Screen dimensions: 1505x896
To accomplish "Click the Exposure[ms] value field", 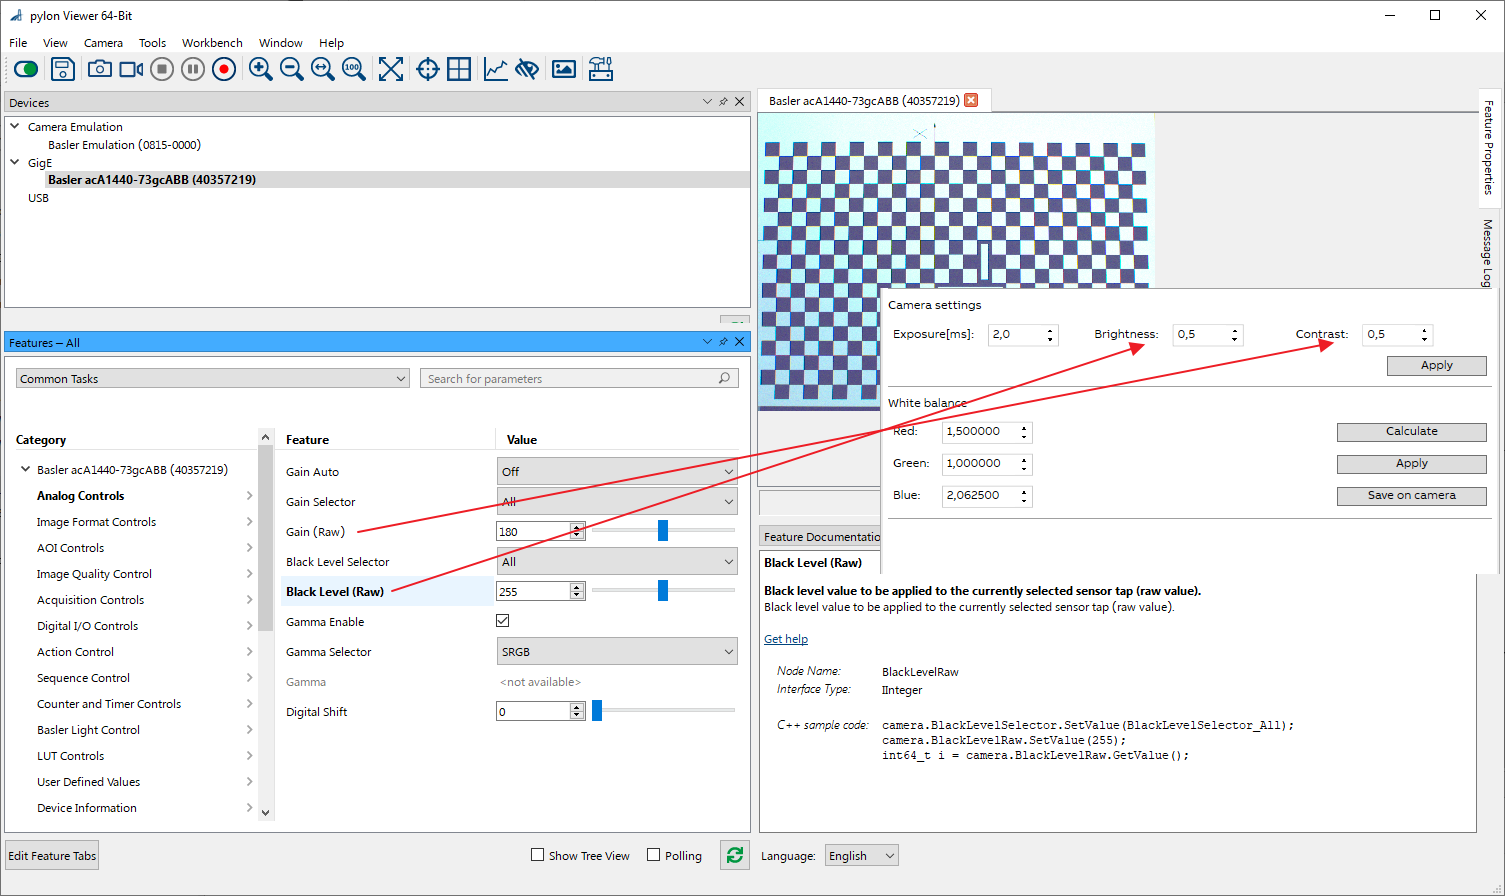I will click(x=1022, y=335).
